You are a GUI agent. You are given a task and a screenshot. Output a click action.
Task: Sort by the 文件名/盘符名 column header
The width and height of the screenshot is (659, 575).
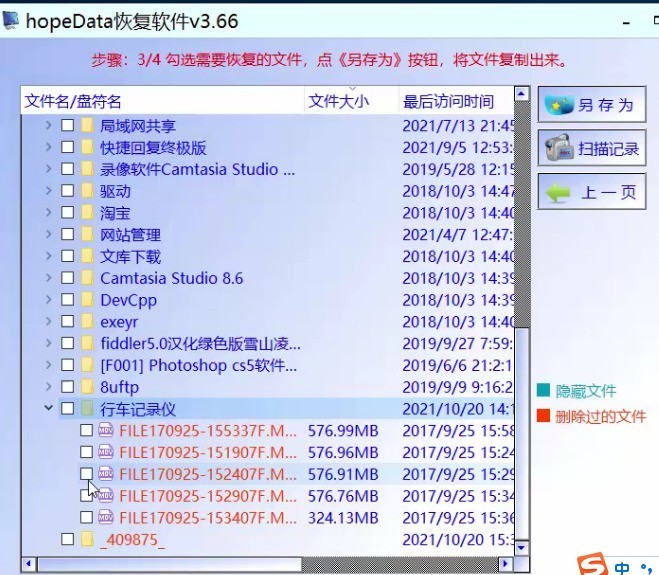[x=73, y=101]
